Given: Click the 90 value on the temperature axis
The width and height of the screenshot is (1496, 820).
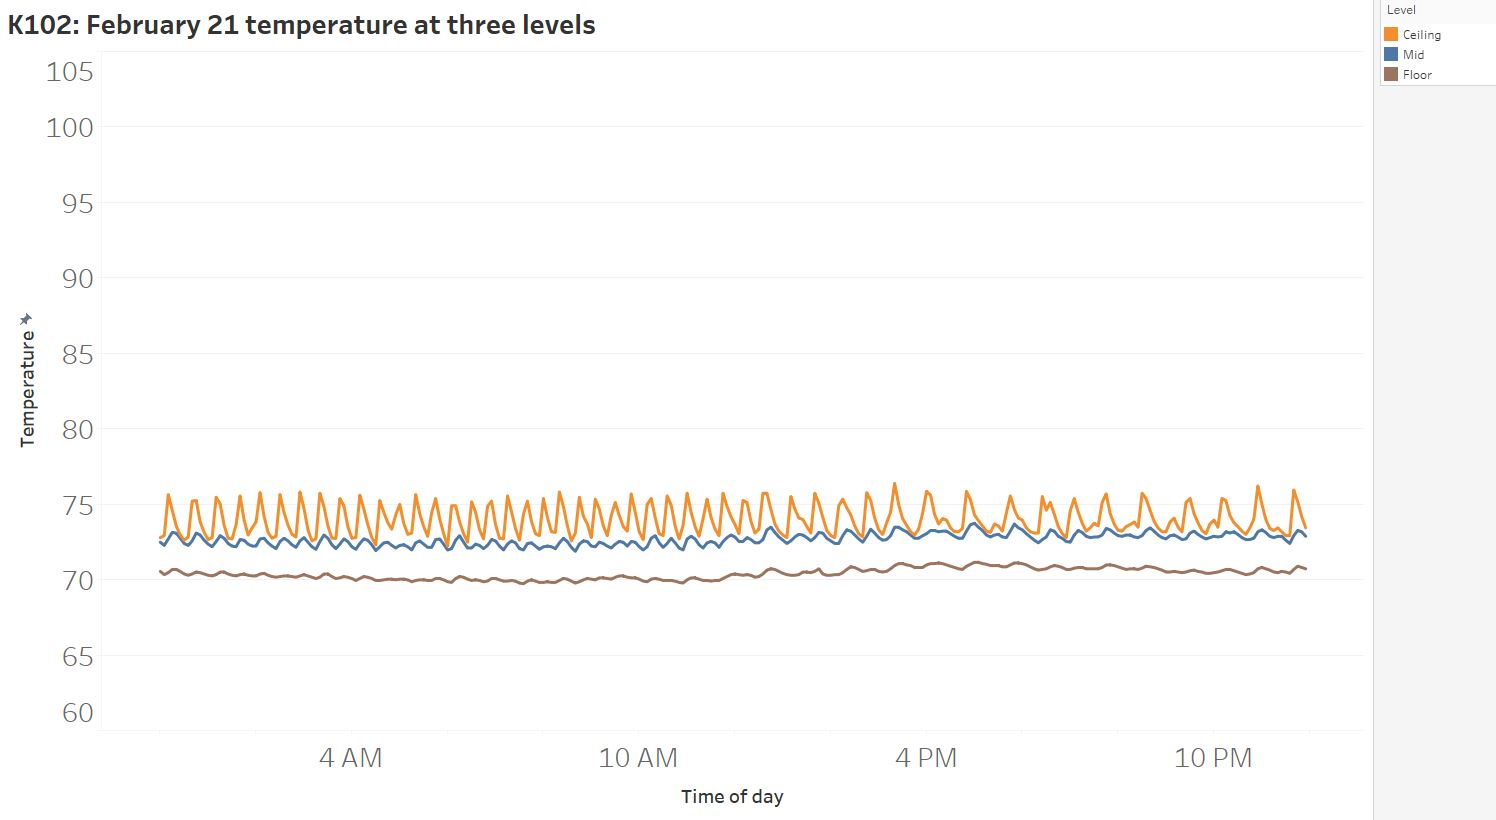Looking at the screenshot, I should tap(77, 279).
